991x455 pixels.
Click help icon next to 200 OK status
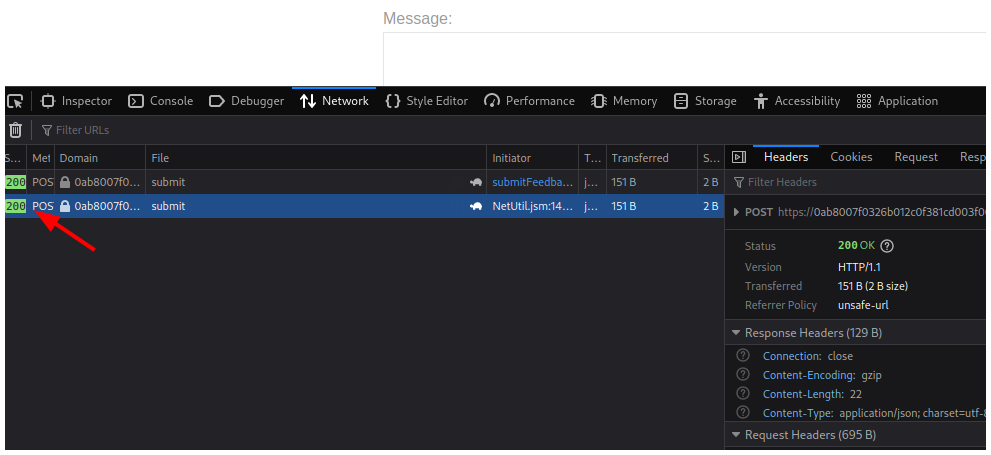point(887,246)
